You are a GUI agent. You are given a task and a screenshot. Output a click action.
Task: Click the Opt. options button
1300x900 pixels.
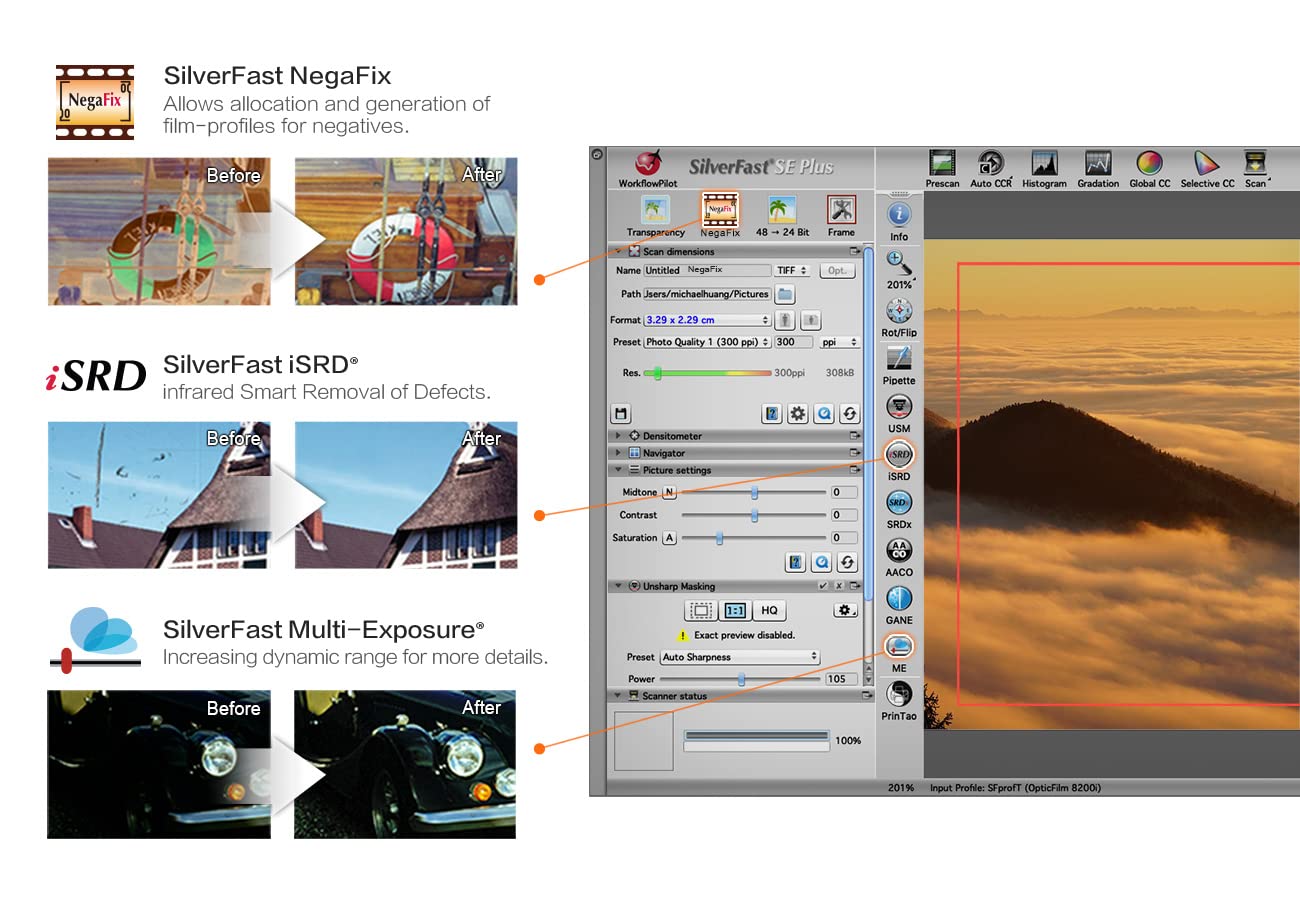click(x=837, y=270)
